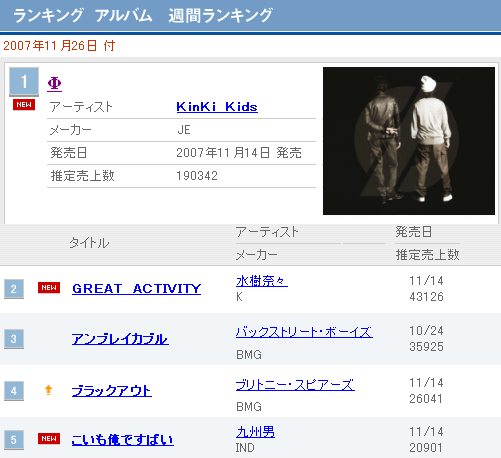Open the KinKi Kids artist link
This screenshot has width=501, height=458.
point(217,107)
